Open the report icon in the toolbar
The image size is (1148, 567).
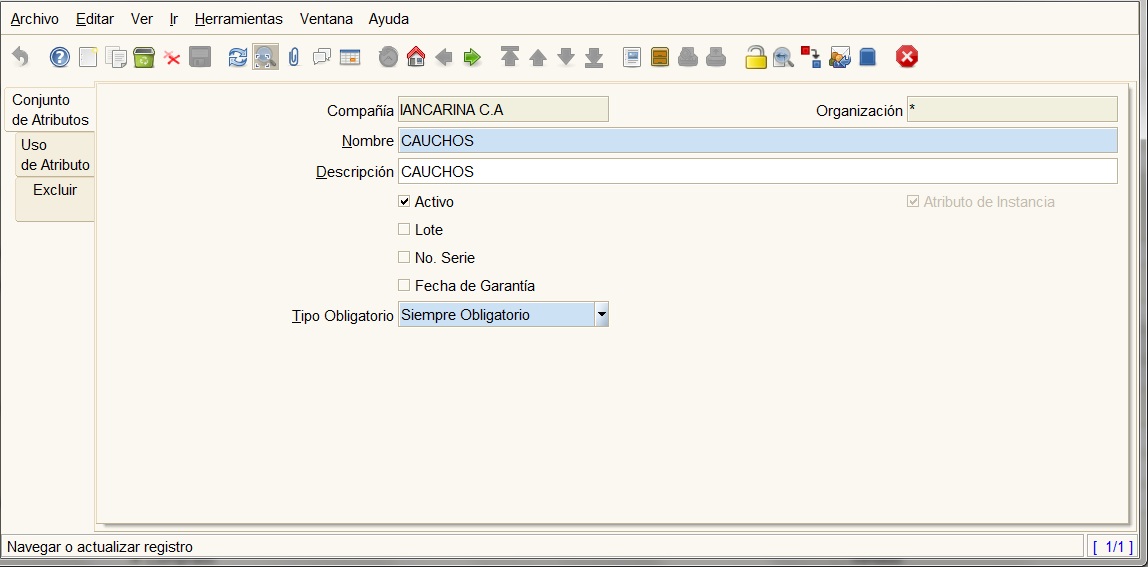pyautogui.click(x=632, y=56)
